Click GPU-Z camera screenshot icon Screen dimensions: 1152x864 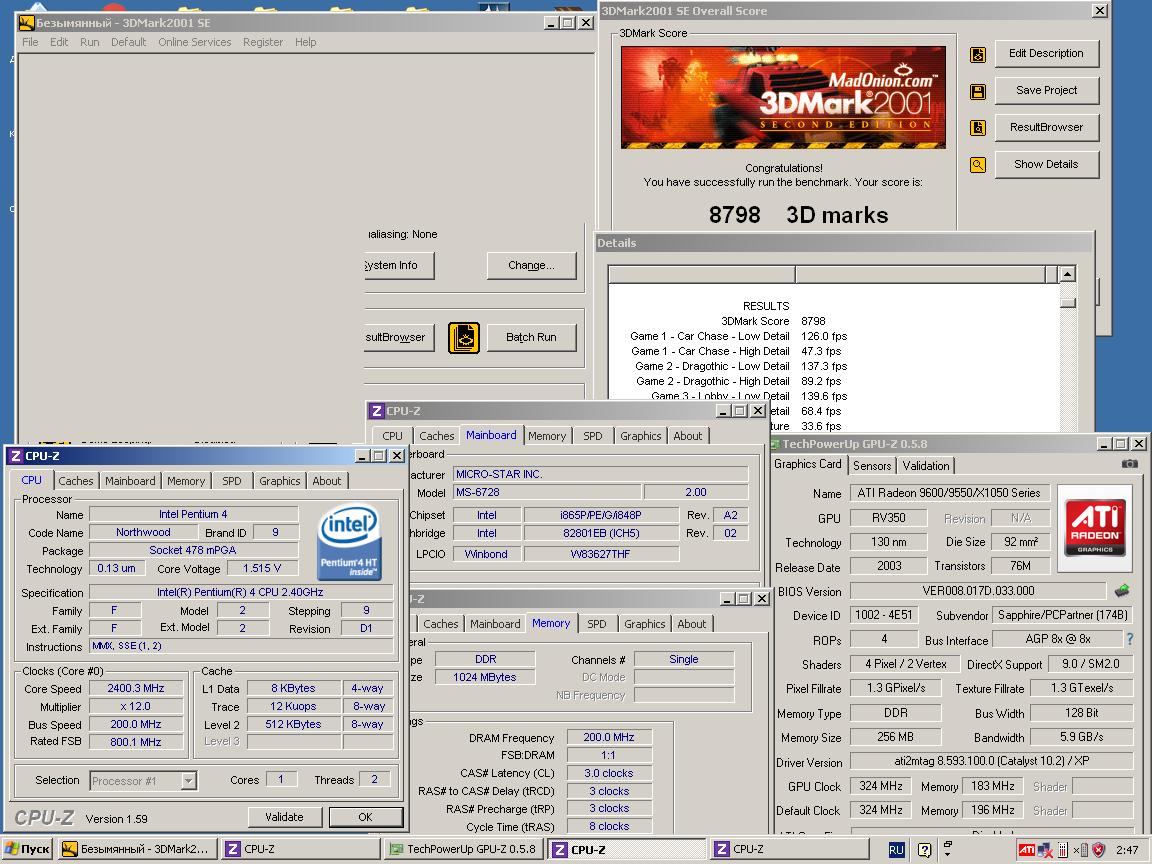pyautogui.click(x=1130, y=464)
